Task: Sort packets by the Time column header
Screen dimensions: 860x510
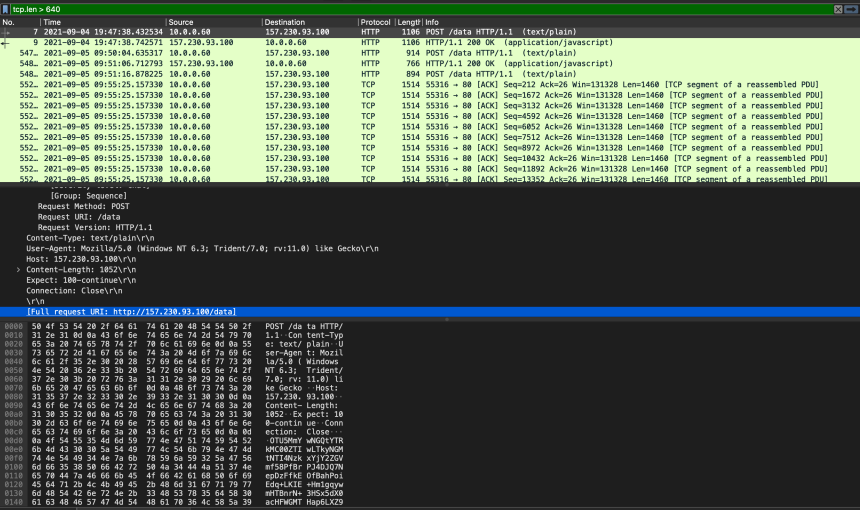Action: 103,22
